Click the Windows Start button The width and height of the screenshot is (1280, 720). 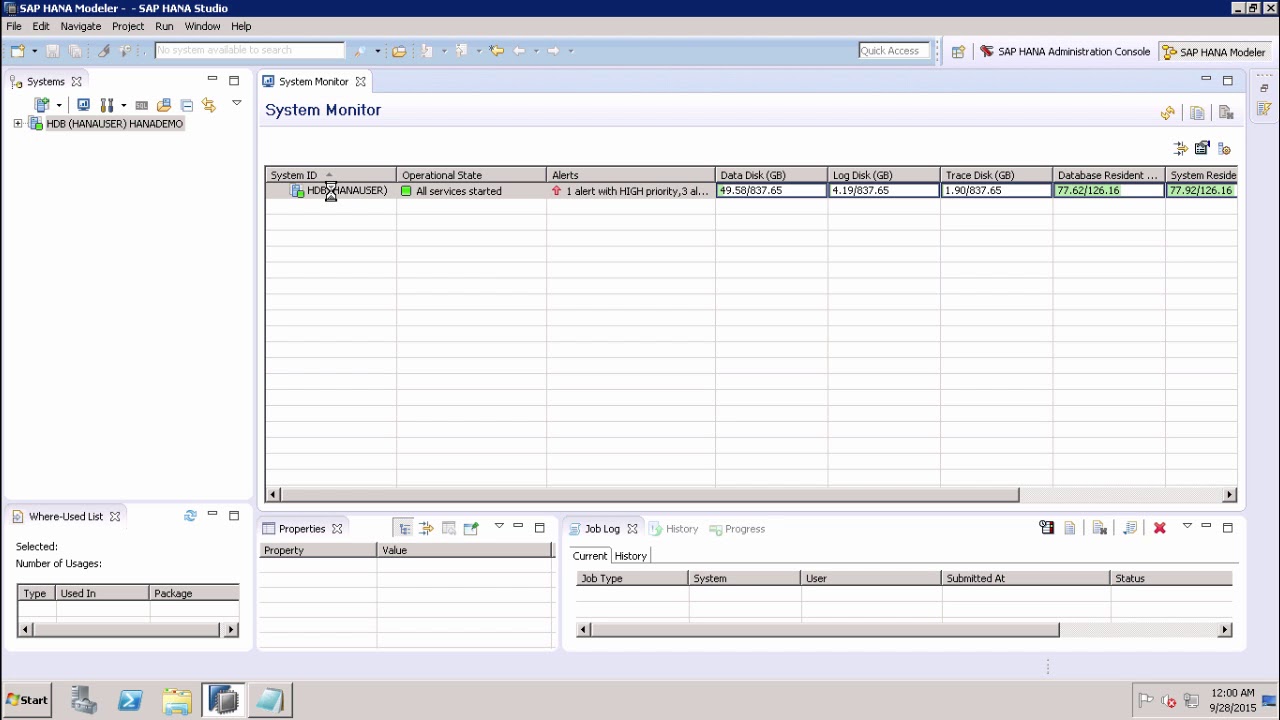pos(27,700)
